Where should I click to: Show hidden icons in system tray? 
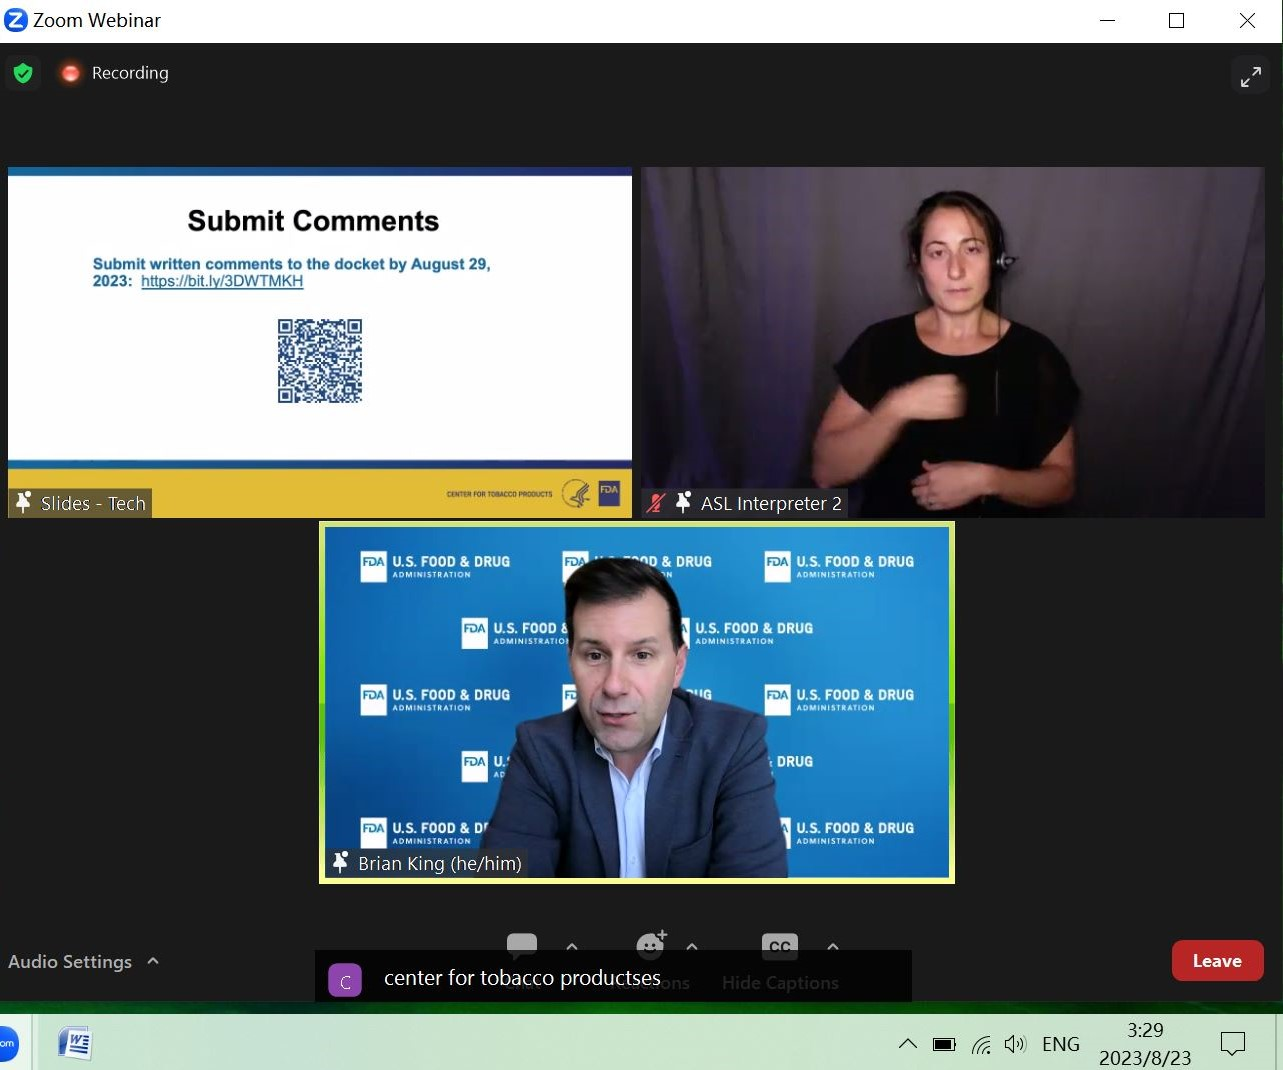(x=907, y=1044)
